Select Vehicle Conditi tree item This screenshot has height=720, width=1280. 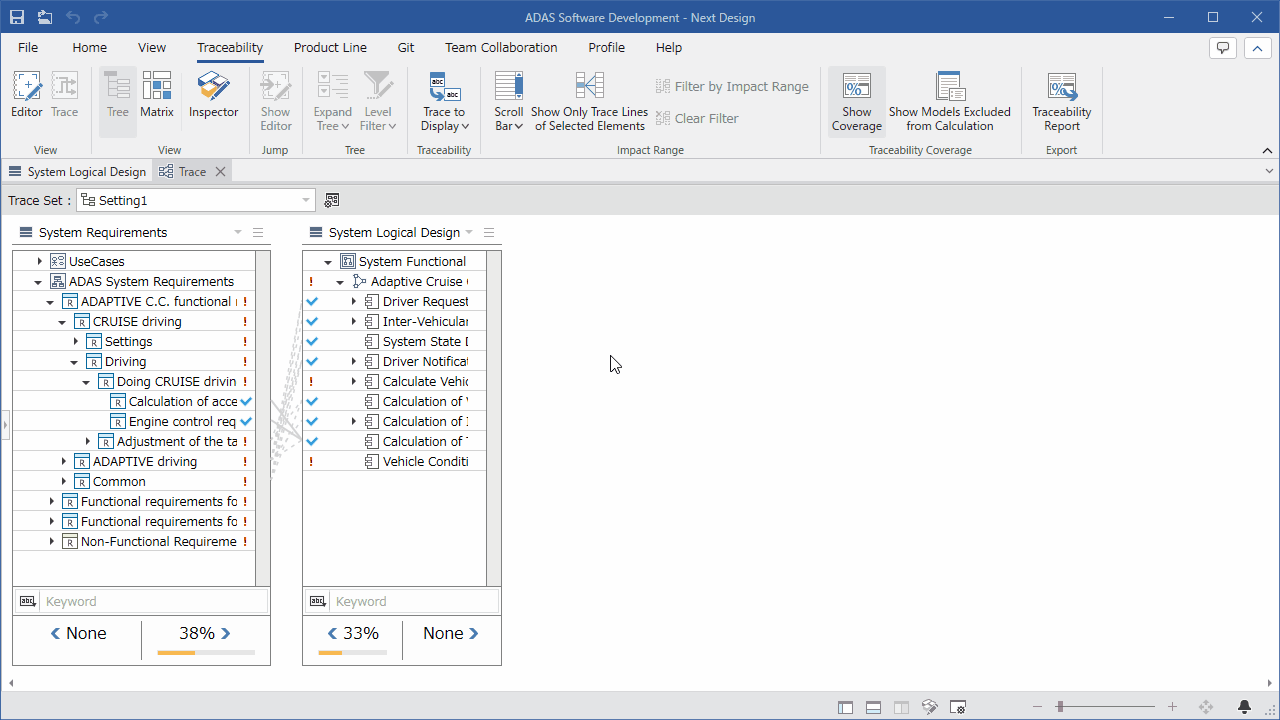point(425,461)
